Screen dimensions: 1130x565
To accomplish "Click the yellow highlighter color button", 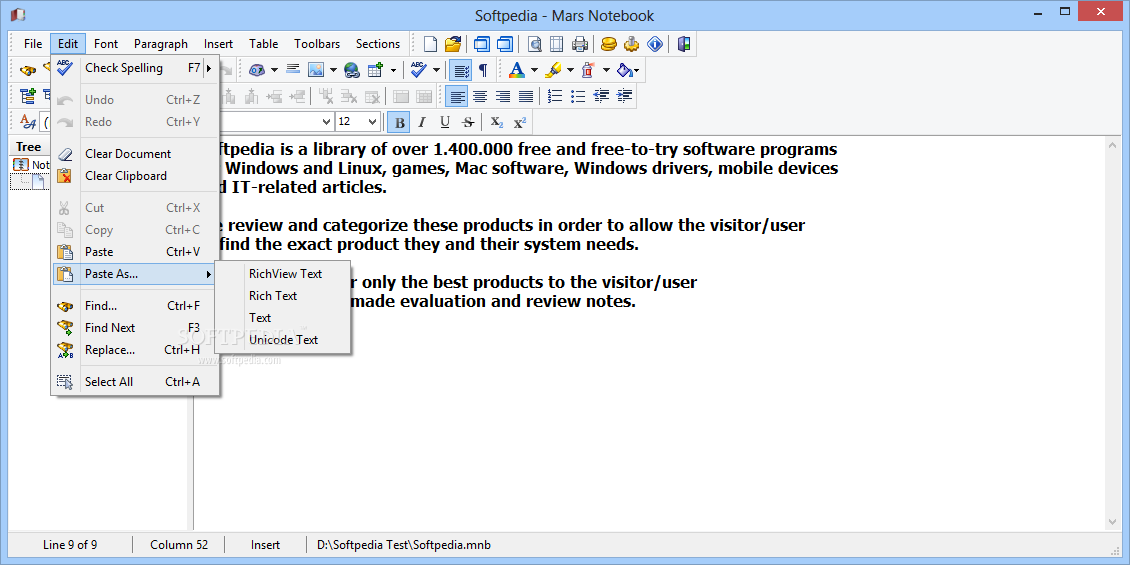I will click(553, 70).
